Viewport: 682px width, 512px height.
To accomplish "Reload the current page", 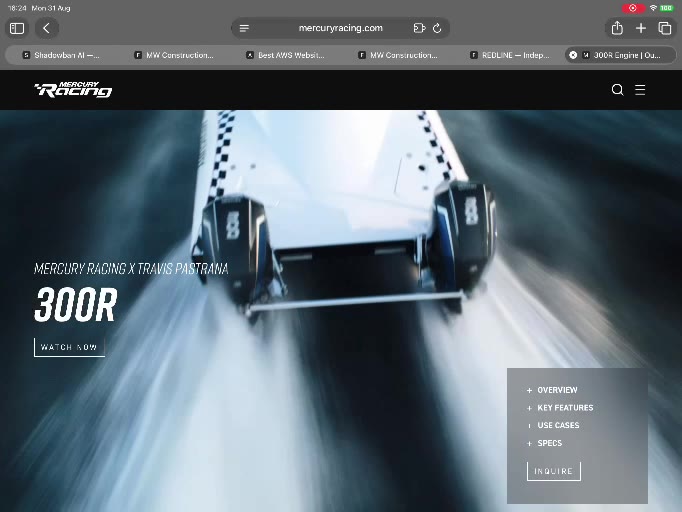I will tap(437, 28).
